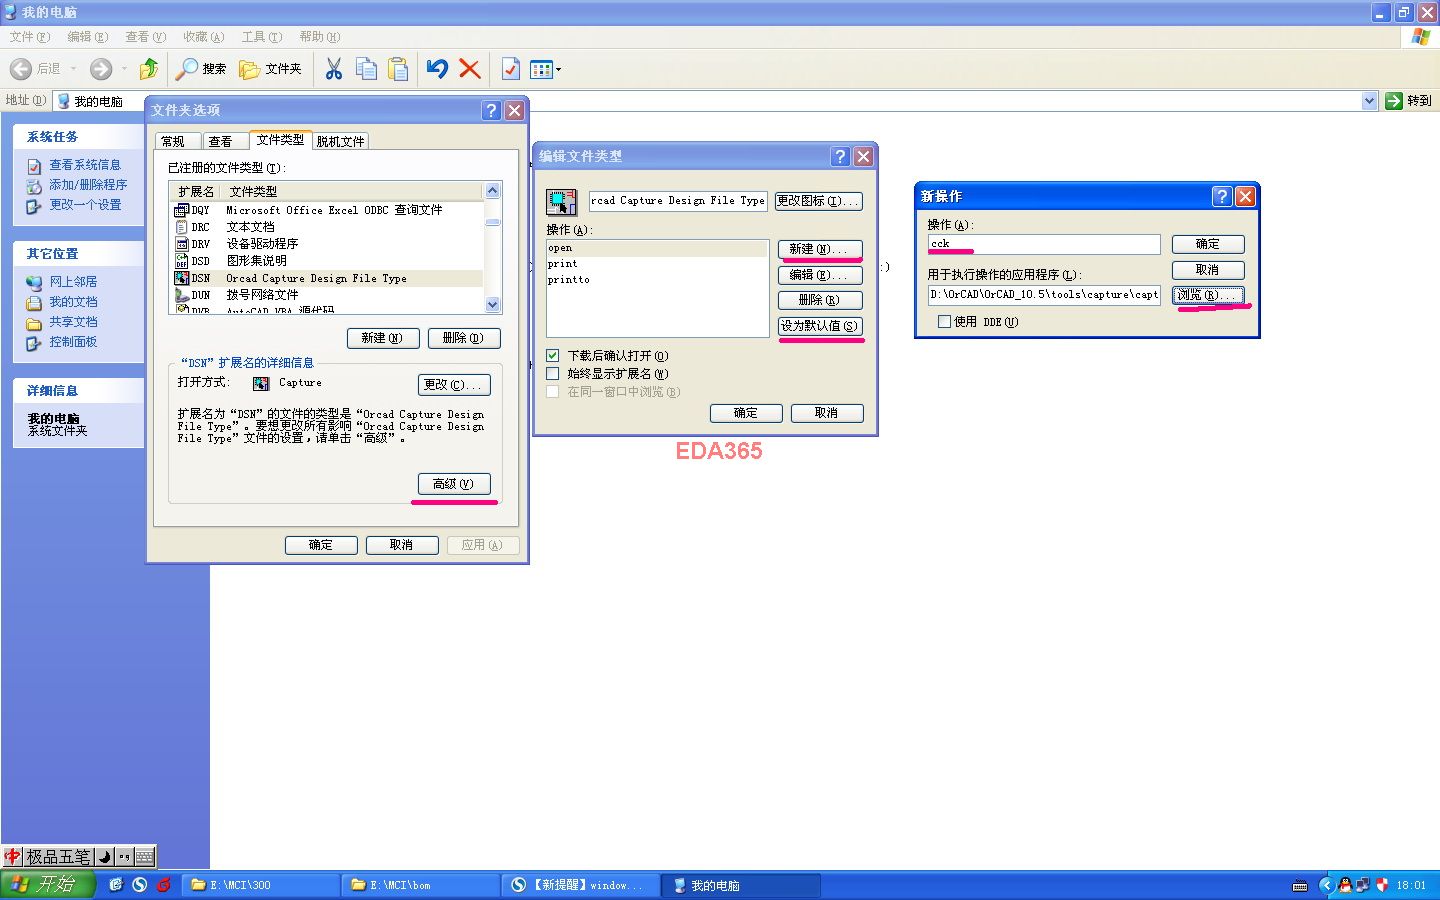Click the application path input field
1440x900 pixels.
1044,295
